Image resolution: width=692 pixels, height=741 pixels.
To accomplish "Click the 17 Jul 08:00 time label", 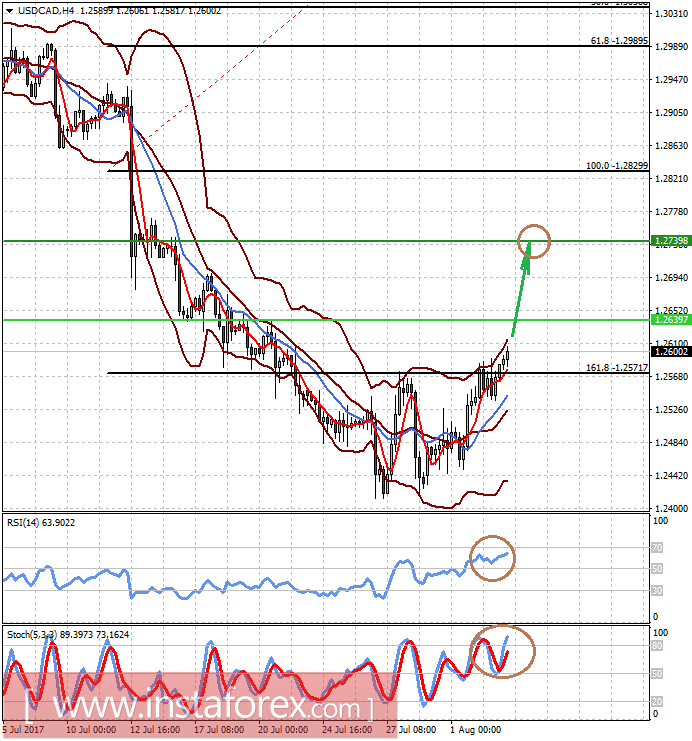I will (219, 730).
